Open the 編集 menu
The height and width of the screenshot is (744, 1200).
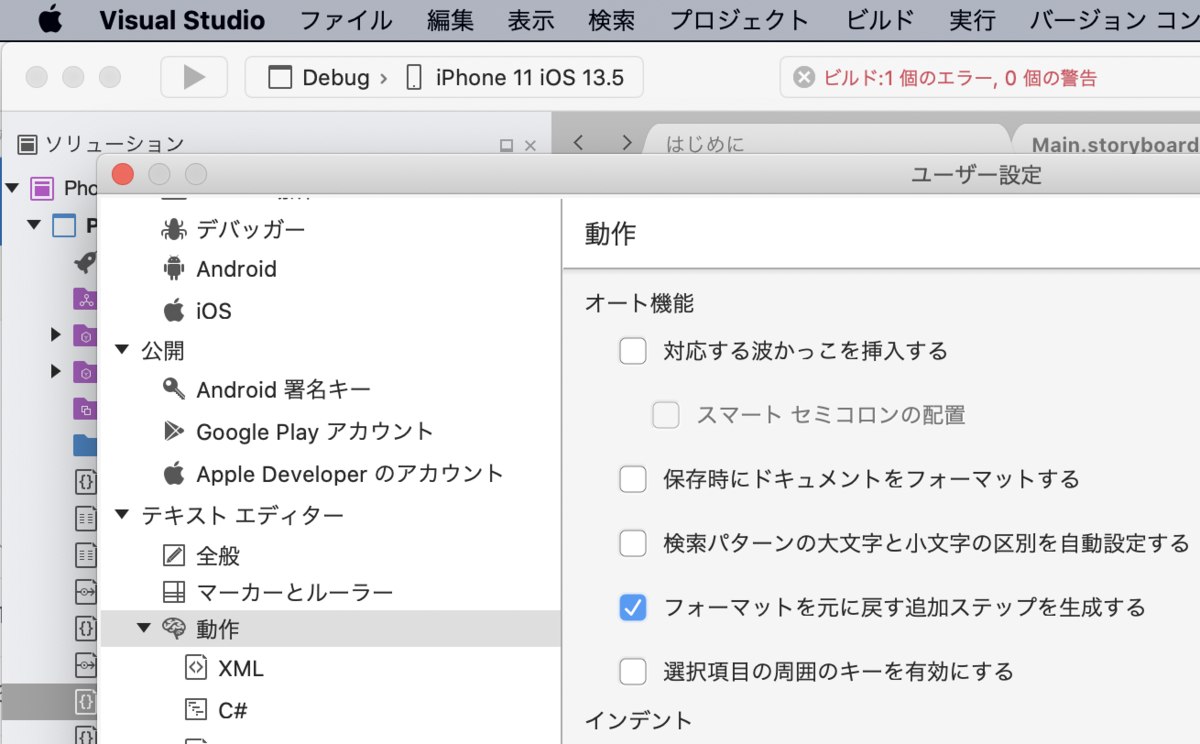pos(451,20)
